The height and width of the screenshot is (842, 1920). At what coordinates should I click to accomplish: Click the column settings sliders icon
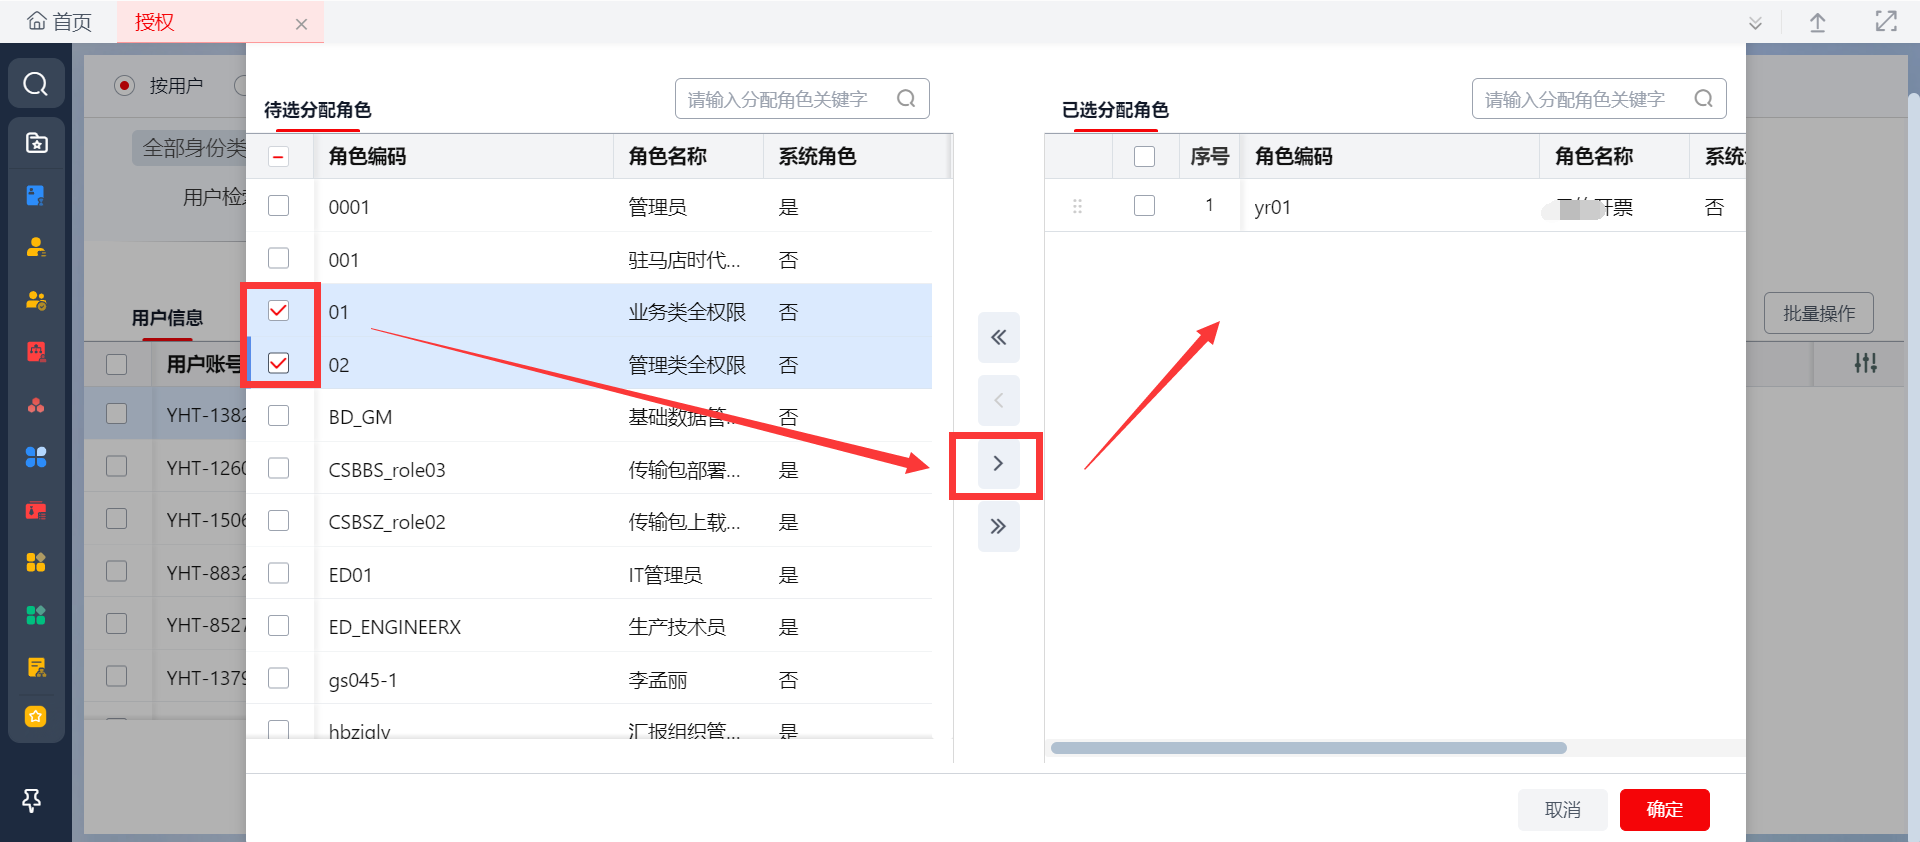pyautogui.click(x=1865, y=363)
